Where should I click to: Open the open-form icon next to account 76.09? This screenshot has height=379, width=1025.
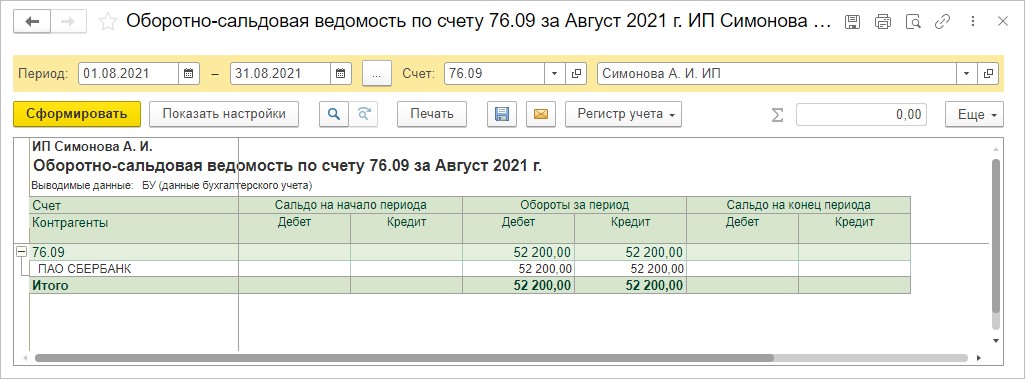tap(575, 74)
